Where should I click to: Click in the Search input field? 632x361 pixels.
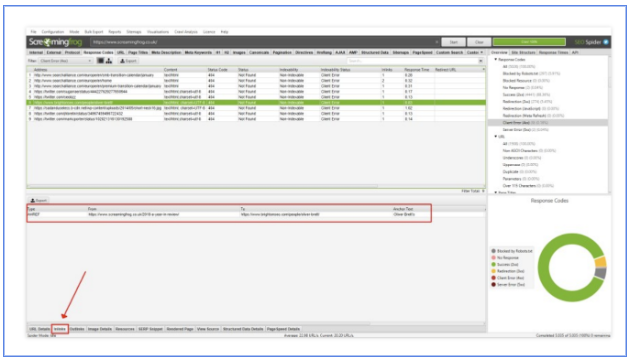(x=412, y=61)
